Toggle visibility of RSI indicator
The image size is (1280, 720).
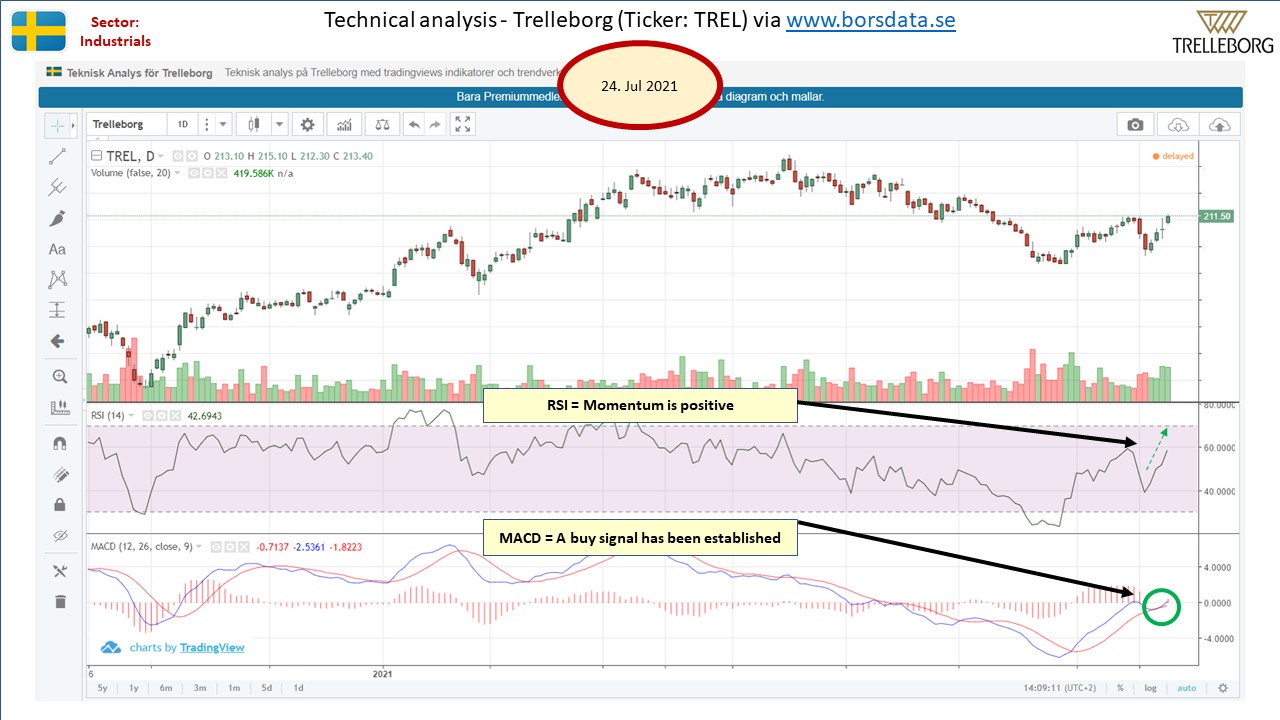coord(147,415)
